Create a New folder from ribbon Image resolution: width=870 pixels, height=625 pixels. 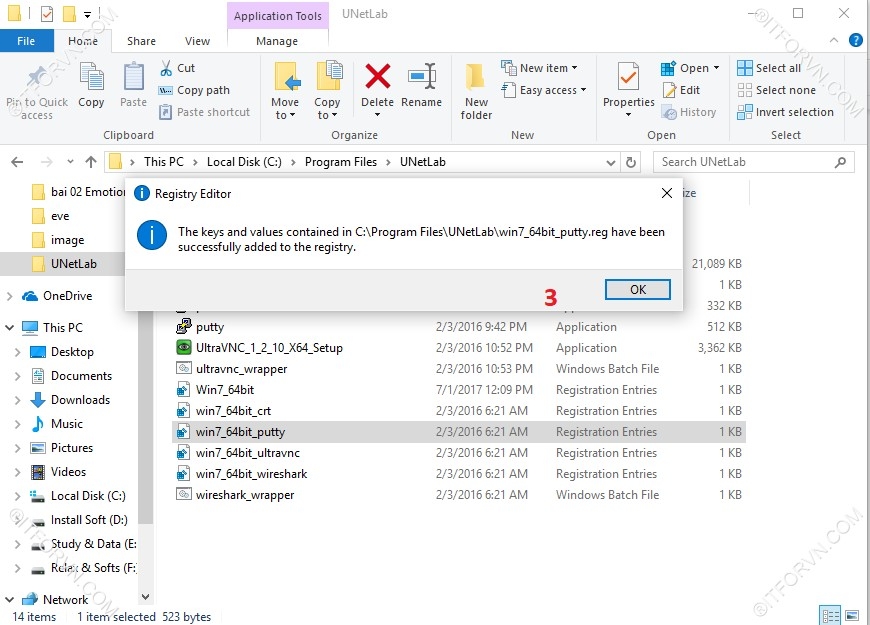point(476,88)
